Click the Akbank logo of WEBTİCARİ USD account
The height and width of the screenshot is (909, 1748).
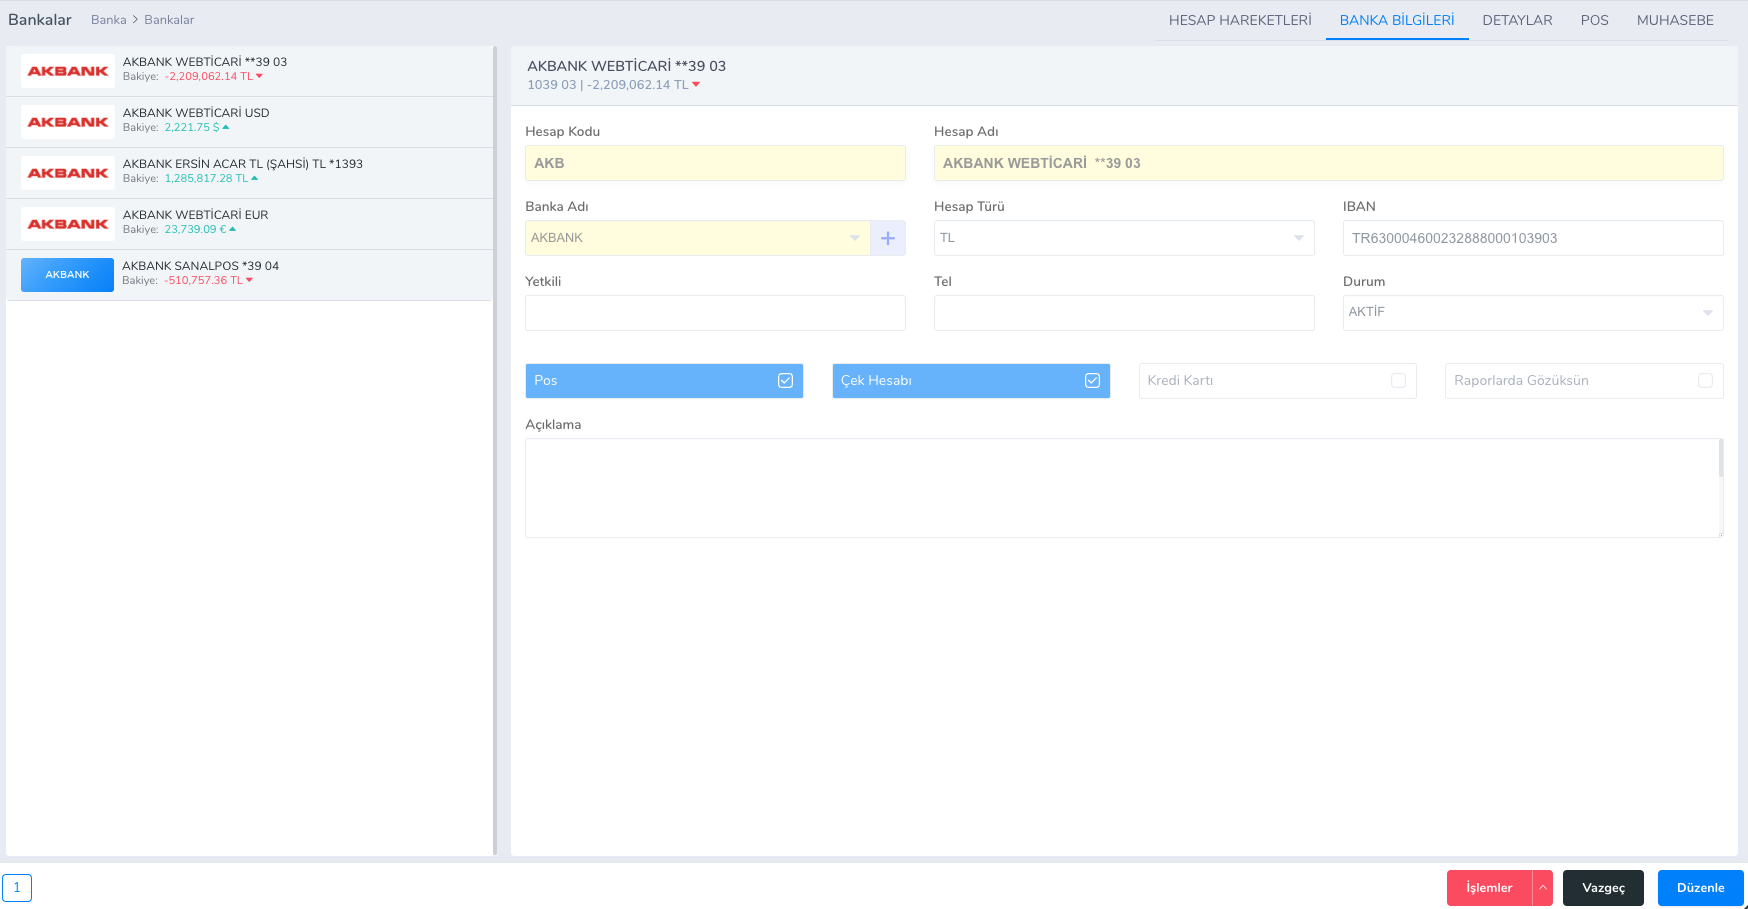coord(68,122)
